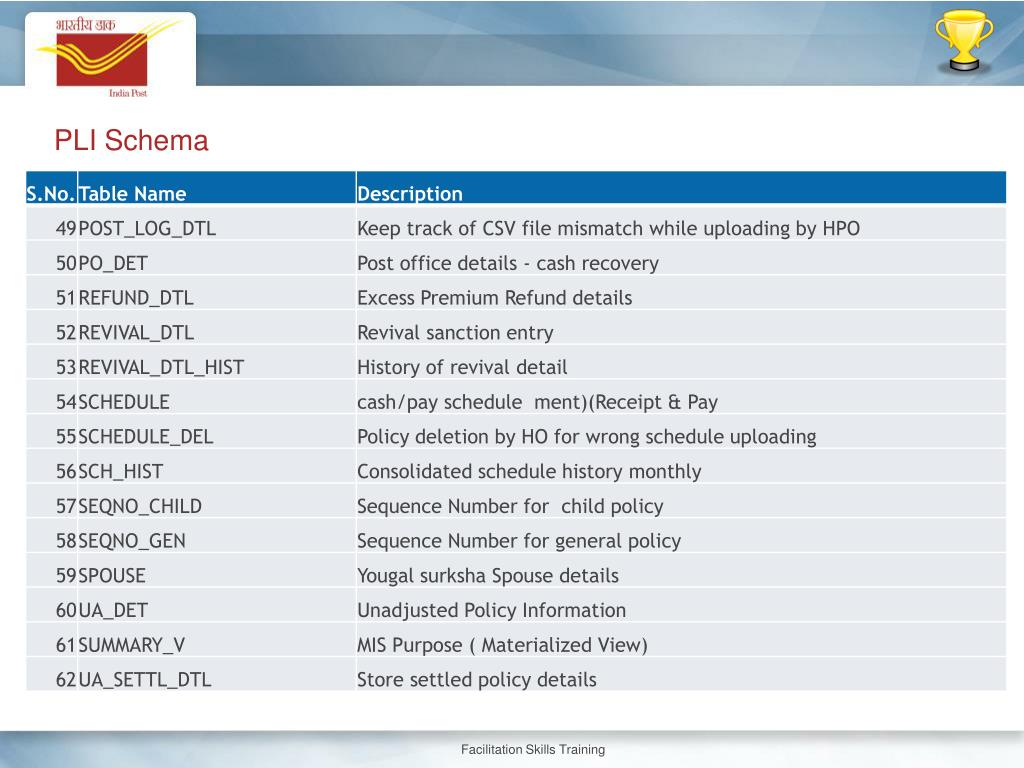The image size is (1024, 768).
Task: Click 'MIS Purpose ( Materialized View)' description
Action: [x=502, y=645]
